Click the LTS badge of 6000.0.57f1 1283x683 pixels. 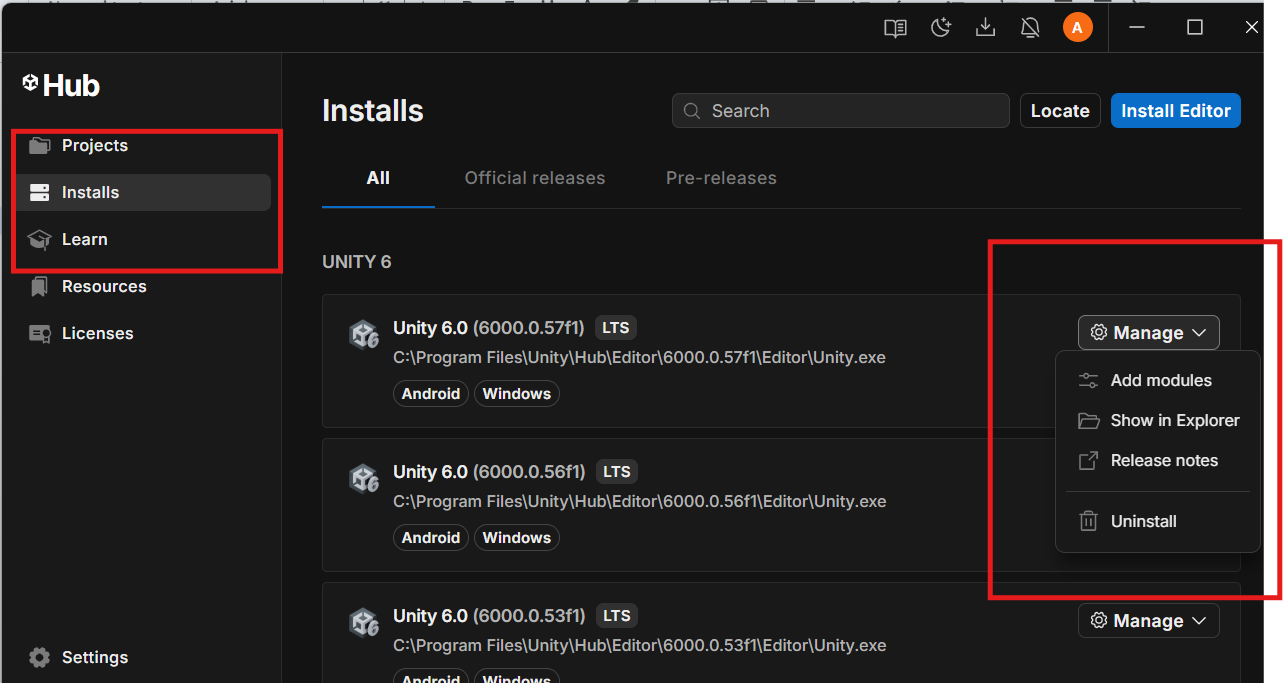(616, 328)
